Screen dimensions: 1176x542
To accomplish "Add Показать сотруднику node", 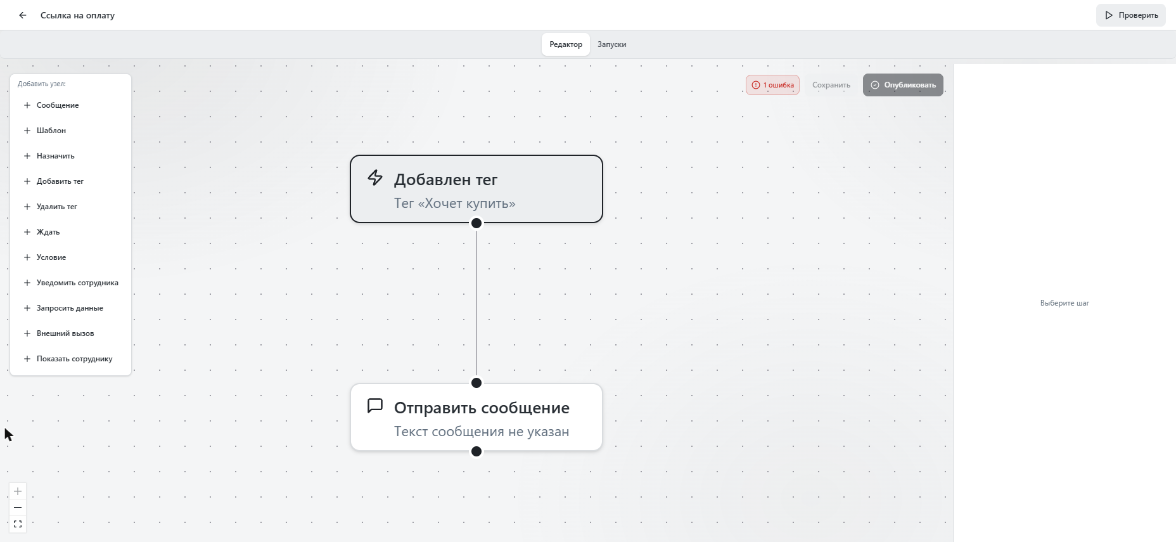I will [70, 358].
